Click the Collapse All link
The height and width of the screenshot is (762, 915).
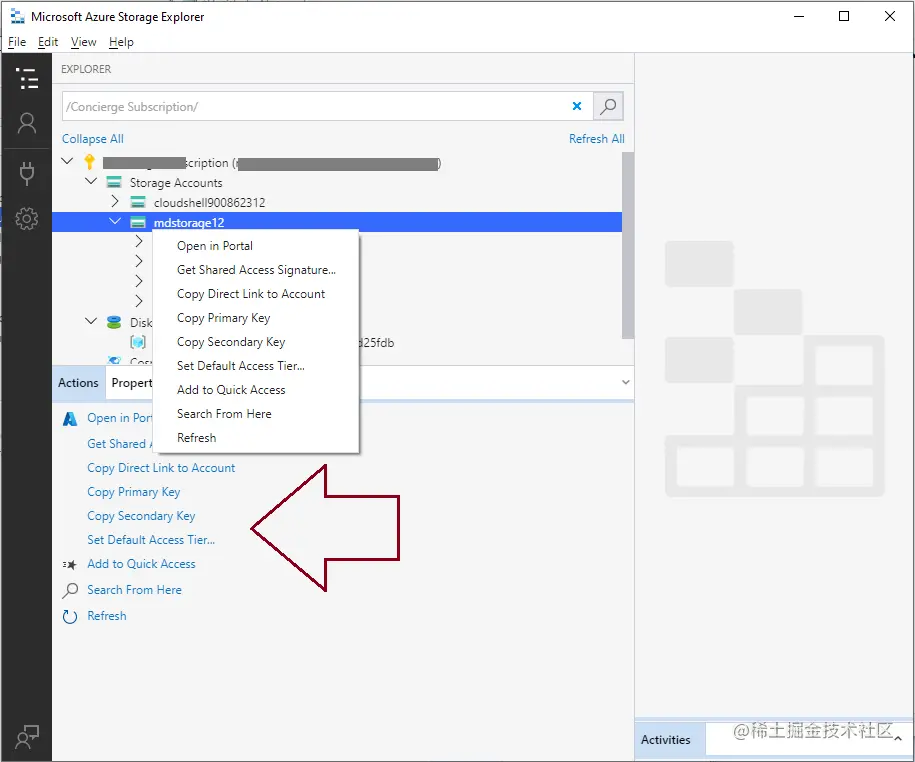click(92, 138)
